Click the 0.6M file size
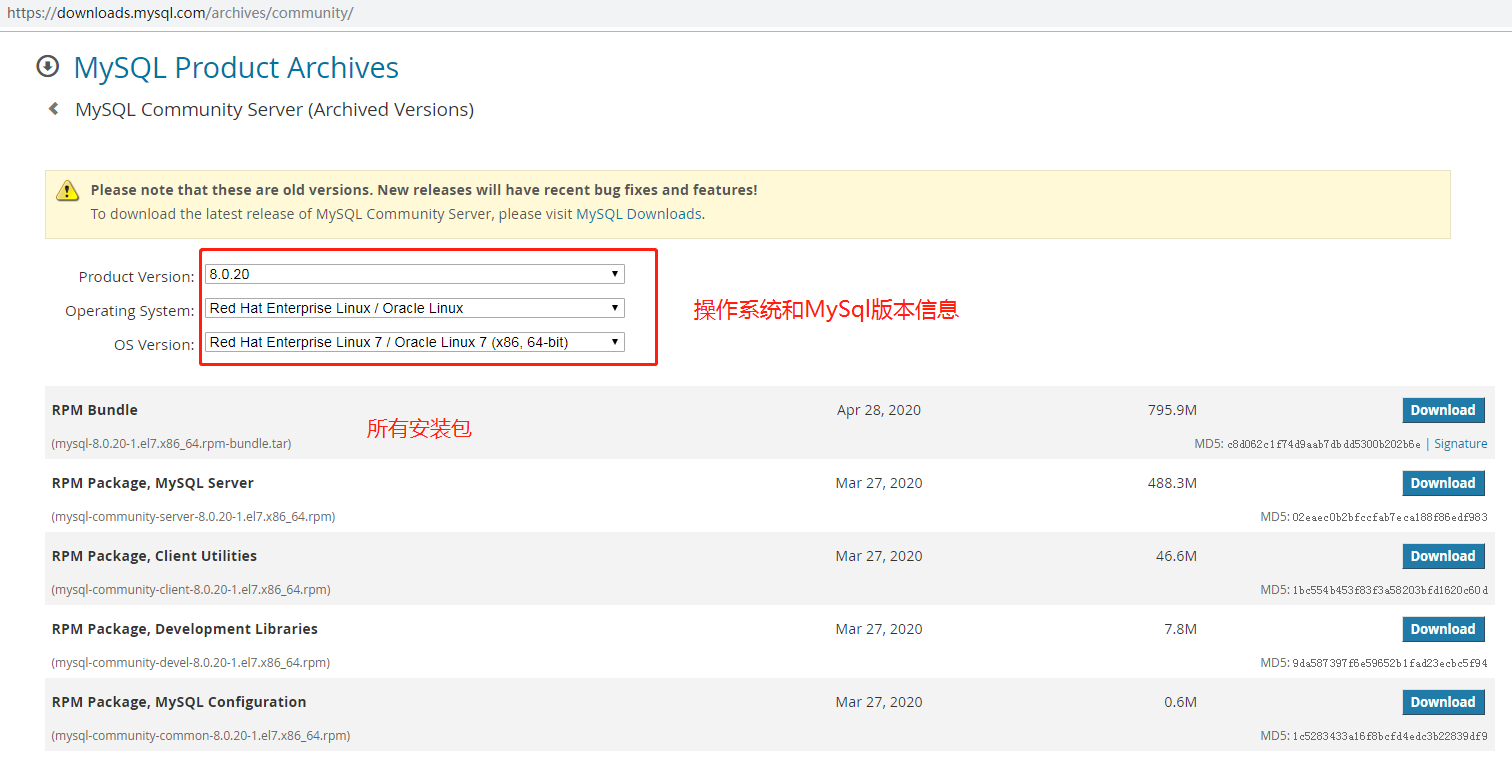 pyautogui.click(x=1180, y=702)
